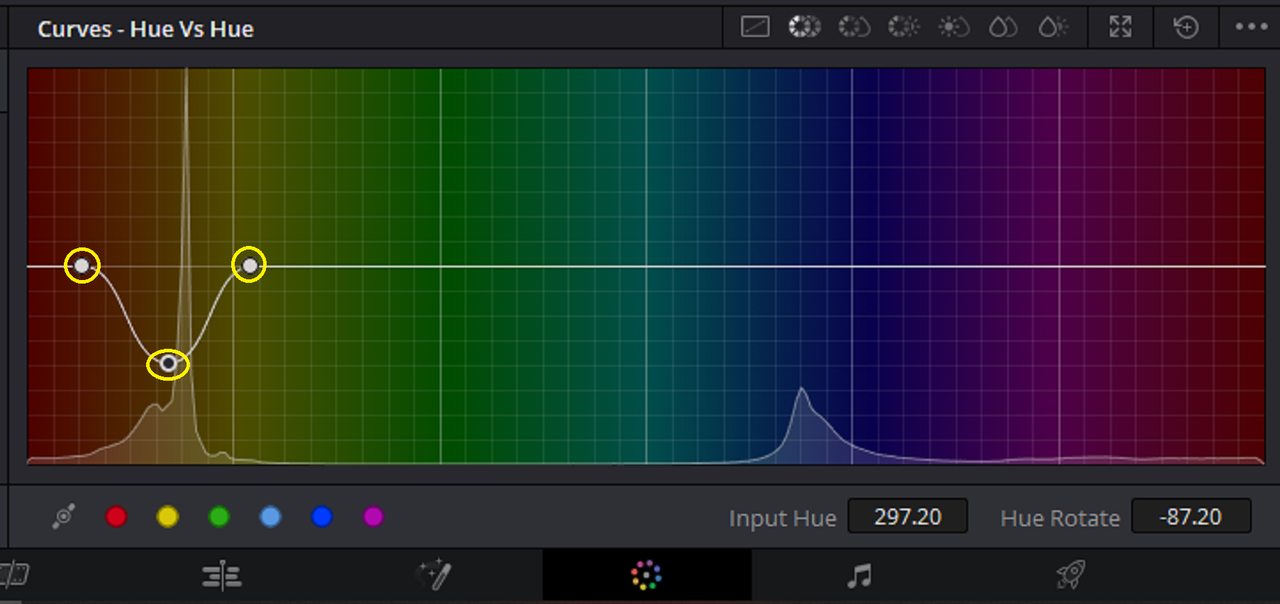Click the "Input Hue" label
The image size is (1280, 604).
click(x=782, y=518)
